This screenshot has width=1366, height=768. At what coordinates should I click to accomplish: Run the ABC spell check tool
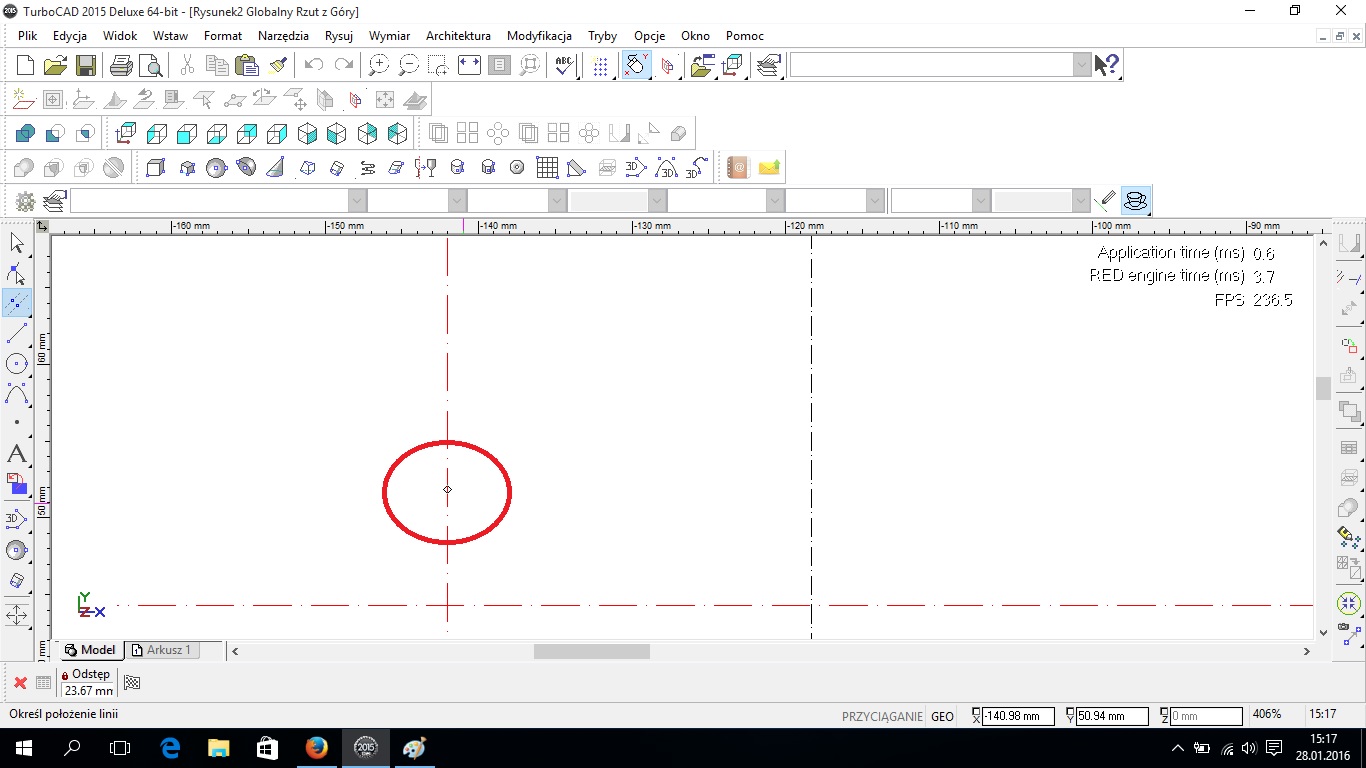(565, 66)
